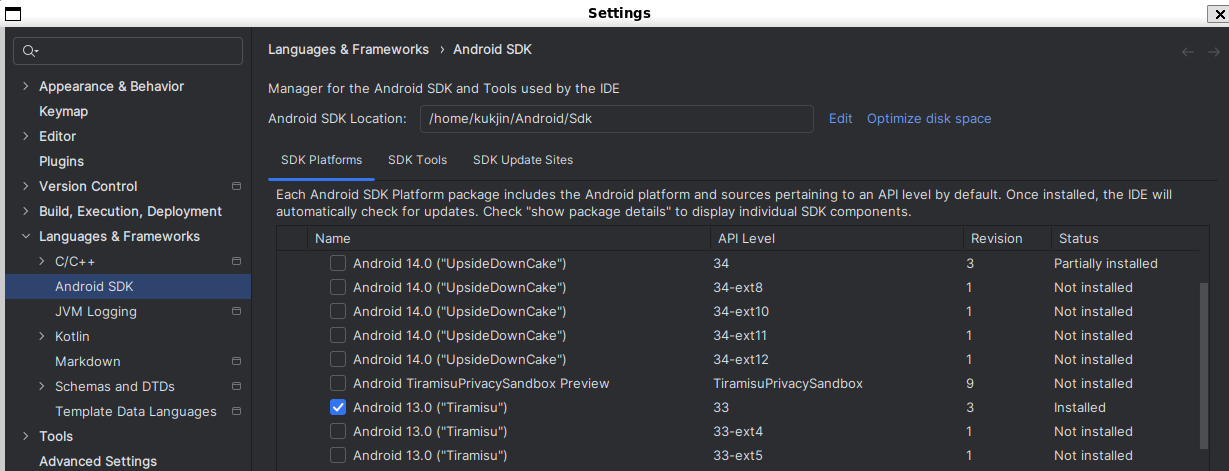Click the search magnifier icon in settings
Viewport: 1229px width, 471px height.
29,51
